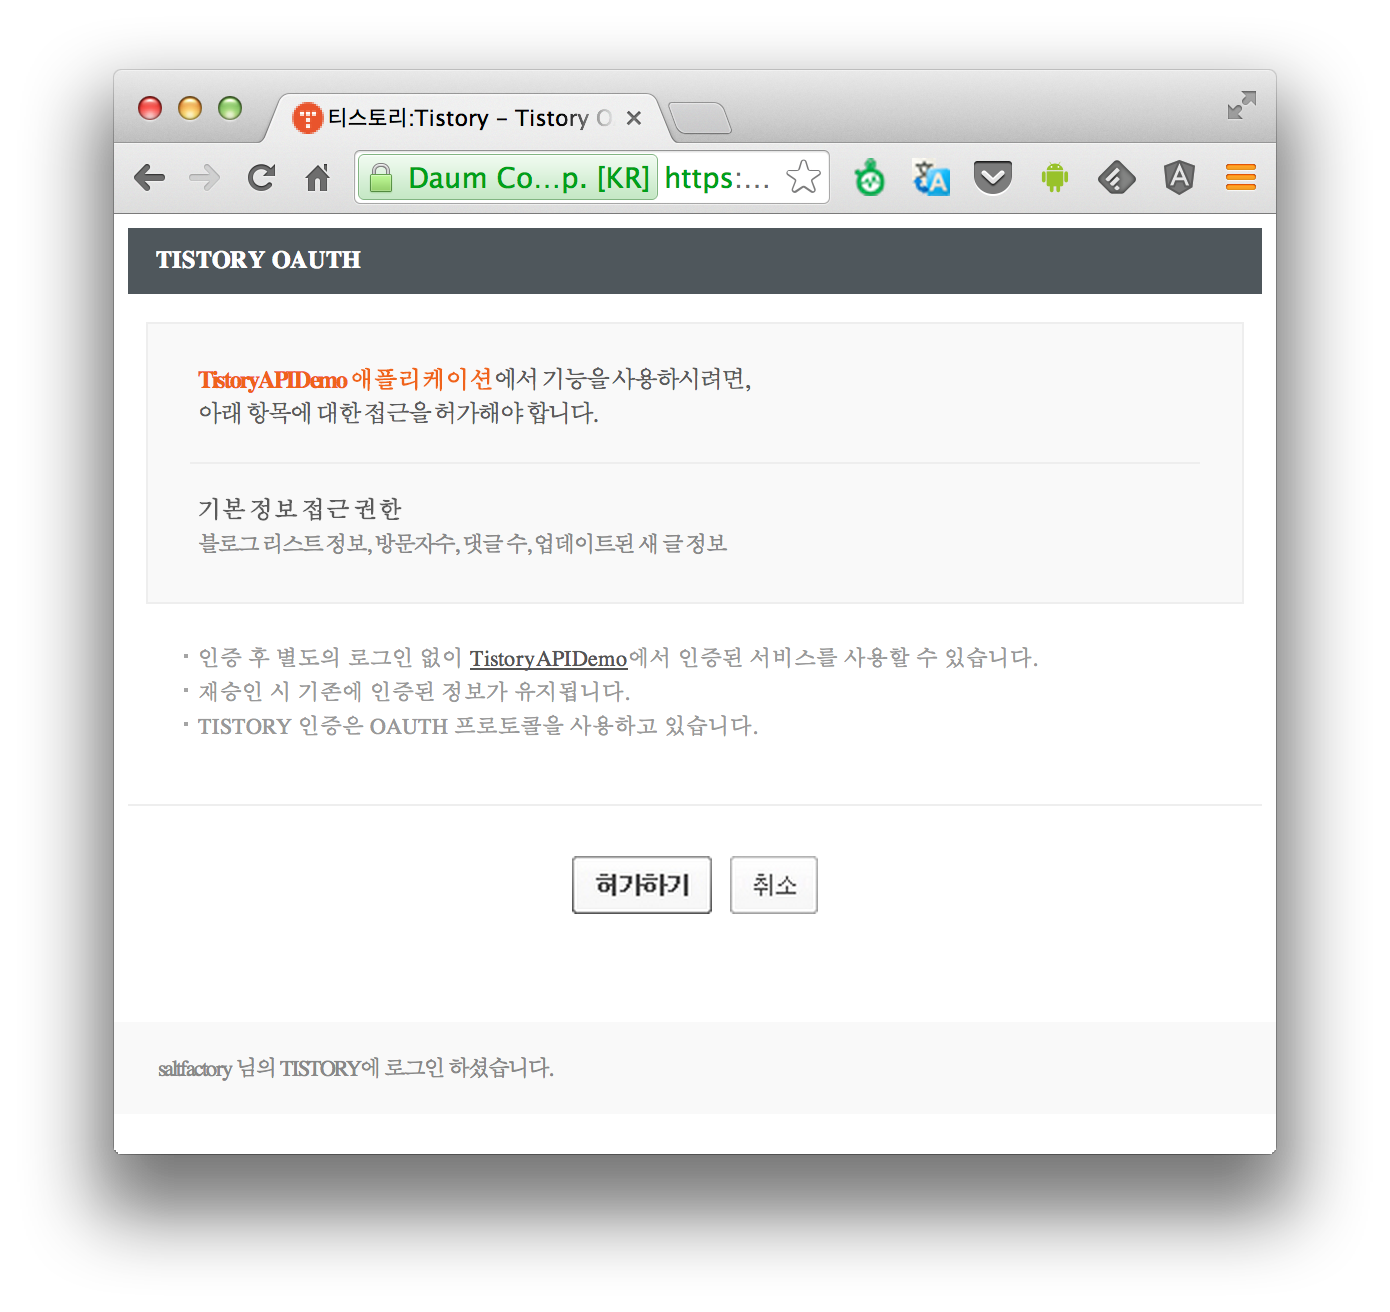Click the 허가하기 allow button
Viewport: 1390px width, 1312px height.
point(642,885)
